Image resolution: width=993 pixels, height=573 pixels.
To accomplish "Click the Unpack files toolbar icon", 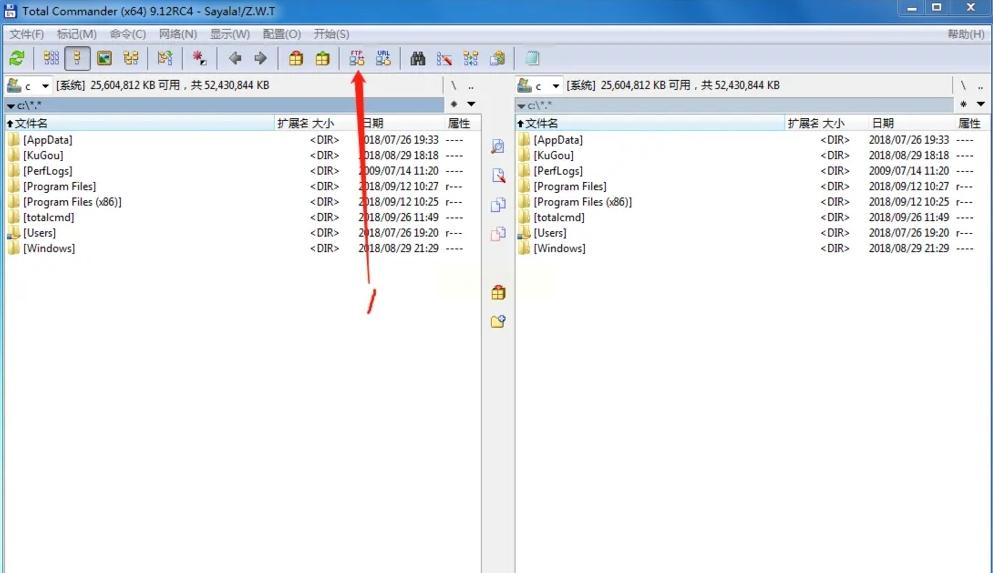I will 322,58.
